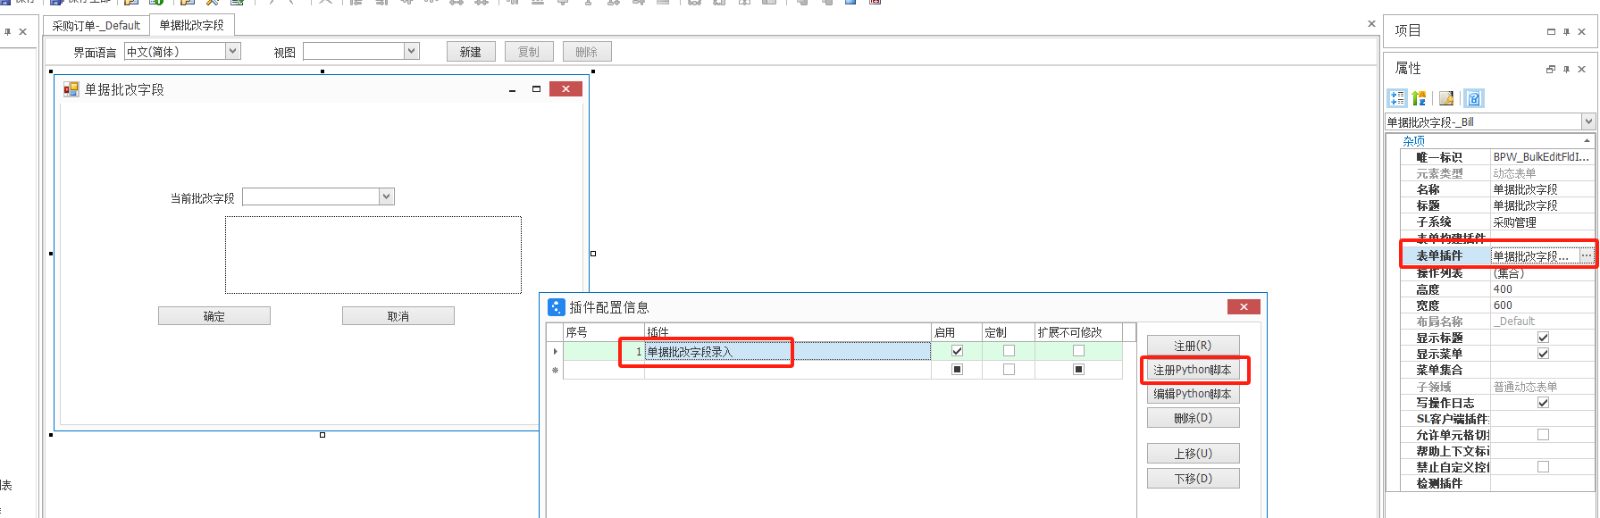This screenshot has width=1600, height=518.
Task: Select the 操作列表 property row
Action: (1496, 273)
